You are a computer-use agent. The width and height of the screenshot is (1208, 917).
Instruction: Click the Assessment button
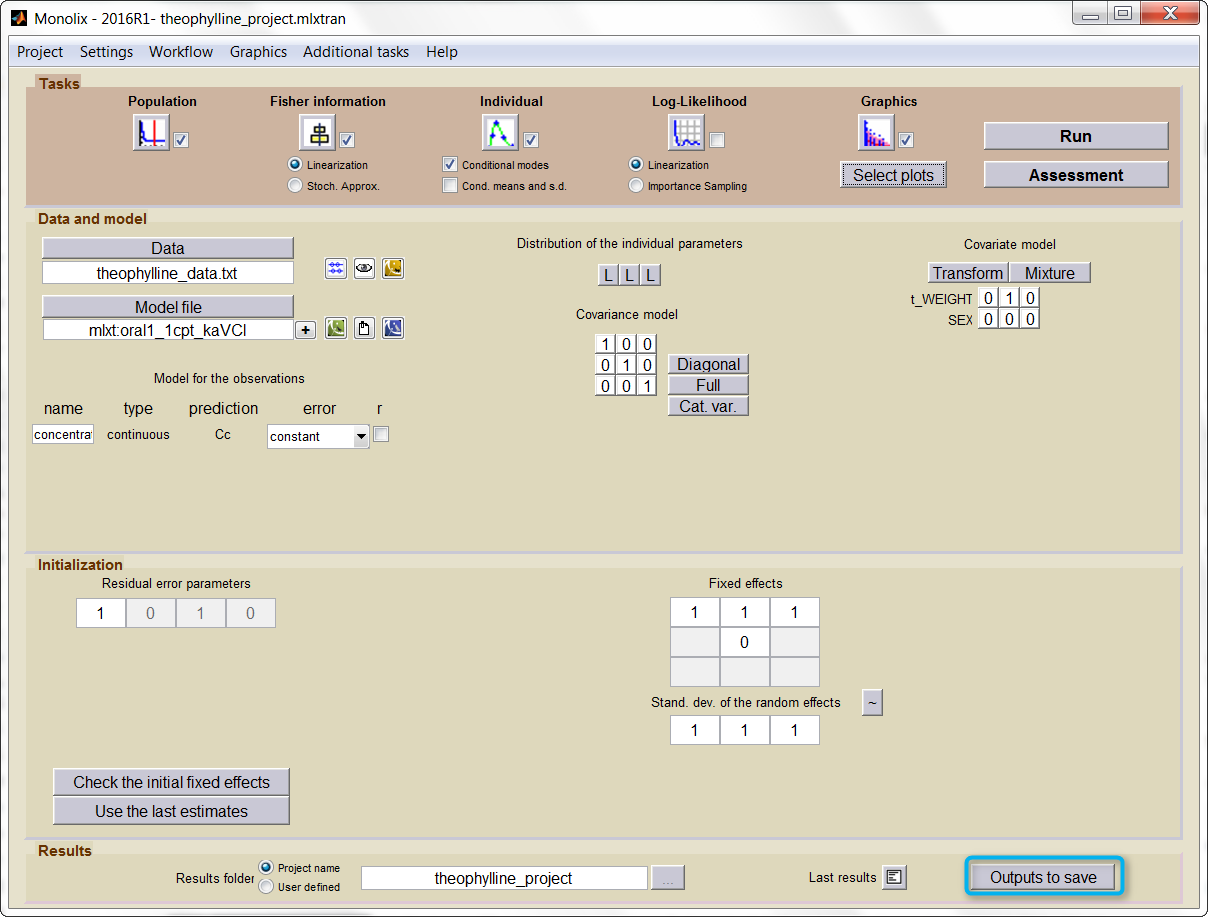coord(1076,175)
